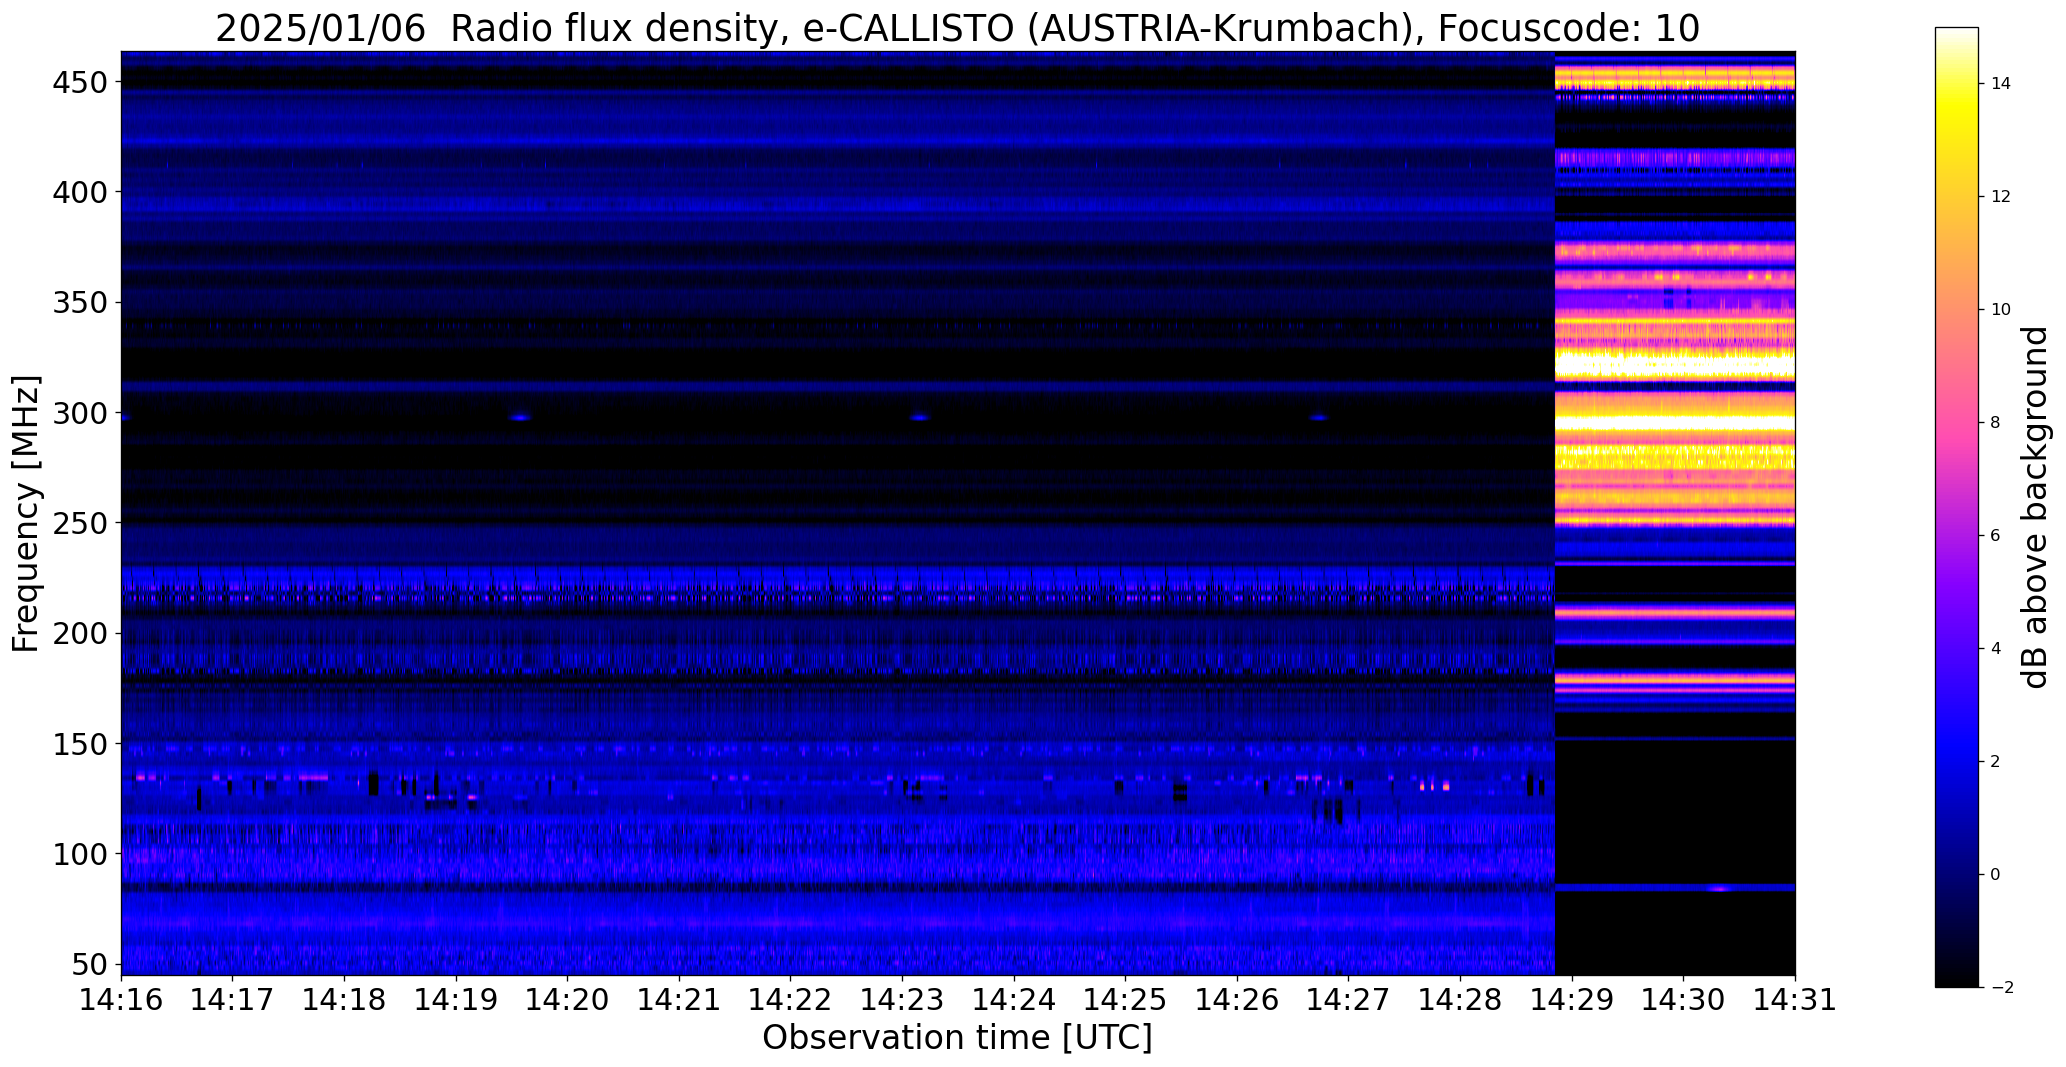Click the colorbar tick label 14
Image resolution: width=2066 pixels, height=1067 pixels.
point(2001,84)
